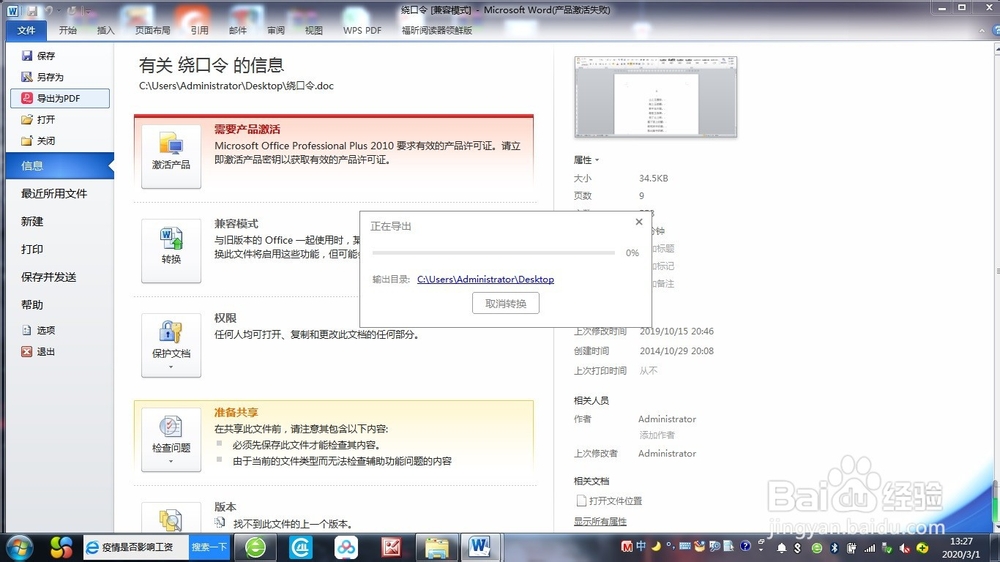Image resolution: width=1000 pixels, height=562 pixels.
Task: Click the notification bell tray icon
Action: (781, 547)
